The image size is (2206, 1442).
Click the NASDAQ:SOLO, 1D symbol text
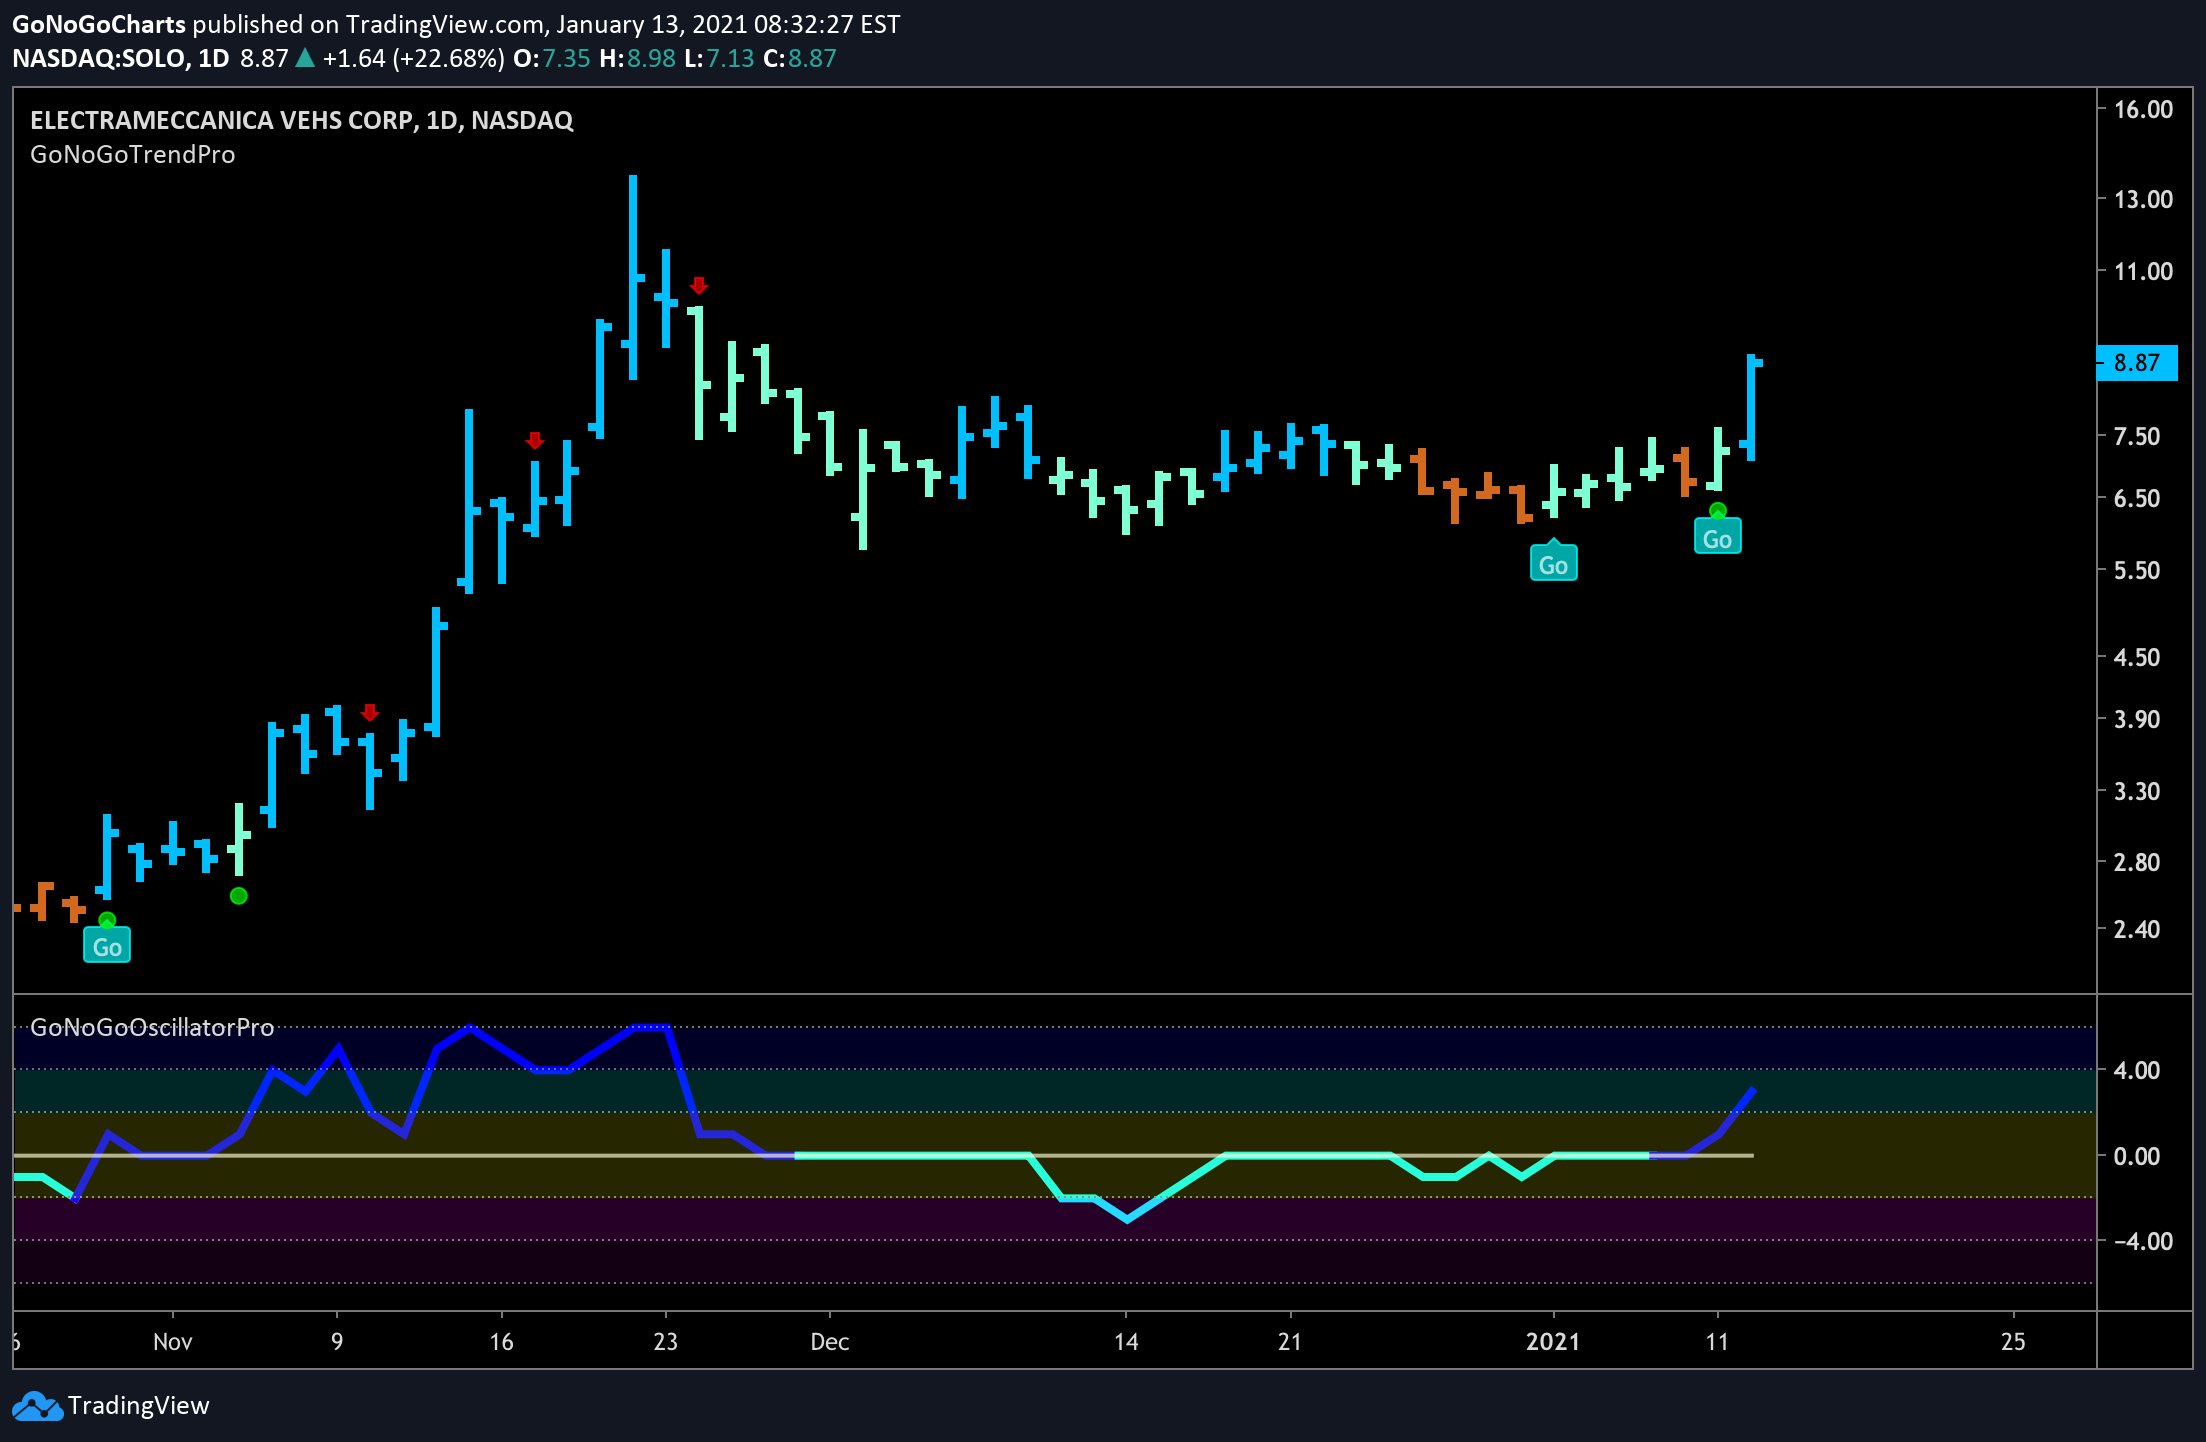pos(121,58)
